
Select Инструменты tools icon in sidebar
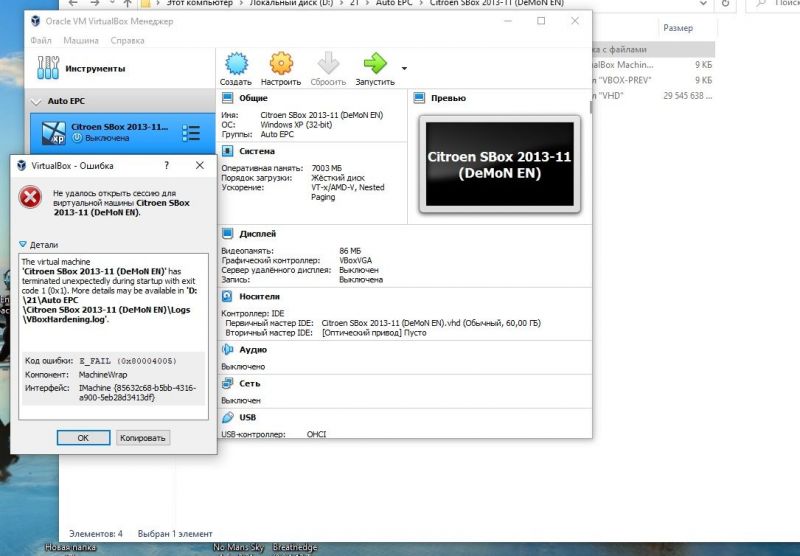click(48, 68)
